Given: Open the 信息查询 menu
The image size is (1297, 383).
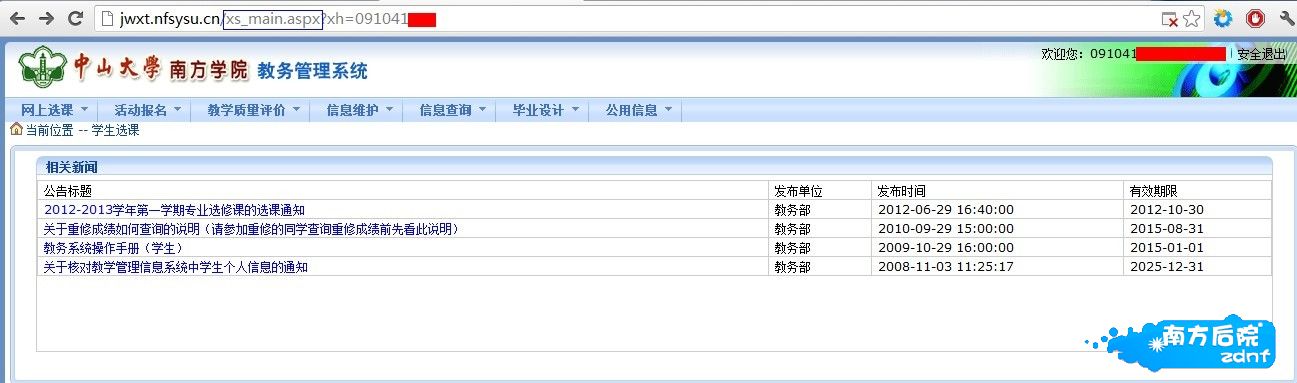Looking at the screenshot, I should (x=445, y=110).
